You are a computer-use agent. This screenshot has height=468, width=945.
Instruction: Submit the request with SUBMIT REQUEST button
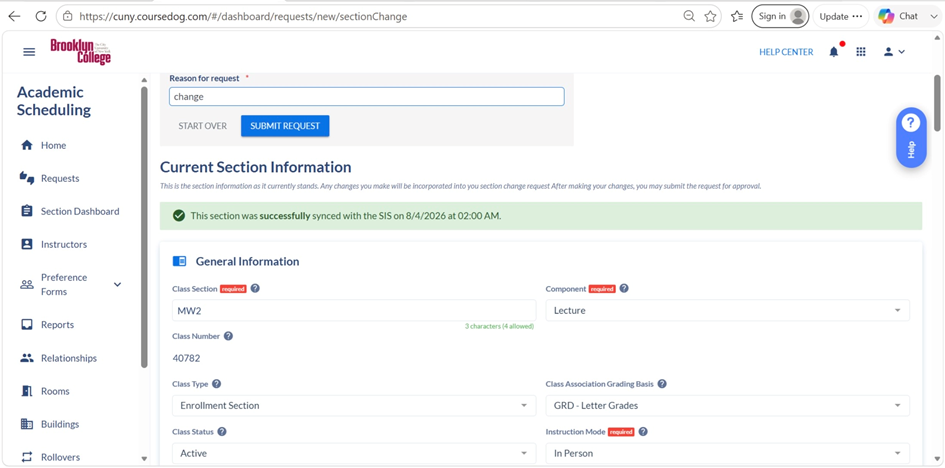point(285,126)
